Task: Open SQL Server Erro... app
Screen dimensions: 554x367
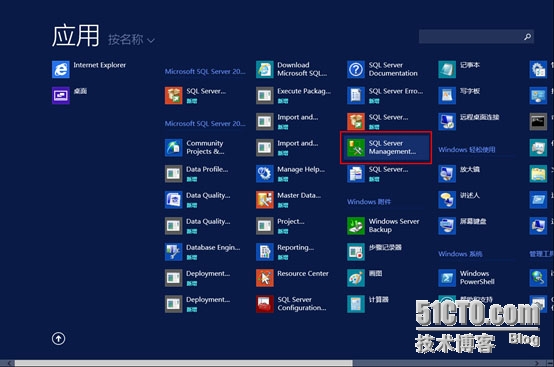Action: 385,95
